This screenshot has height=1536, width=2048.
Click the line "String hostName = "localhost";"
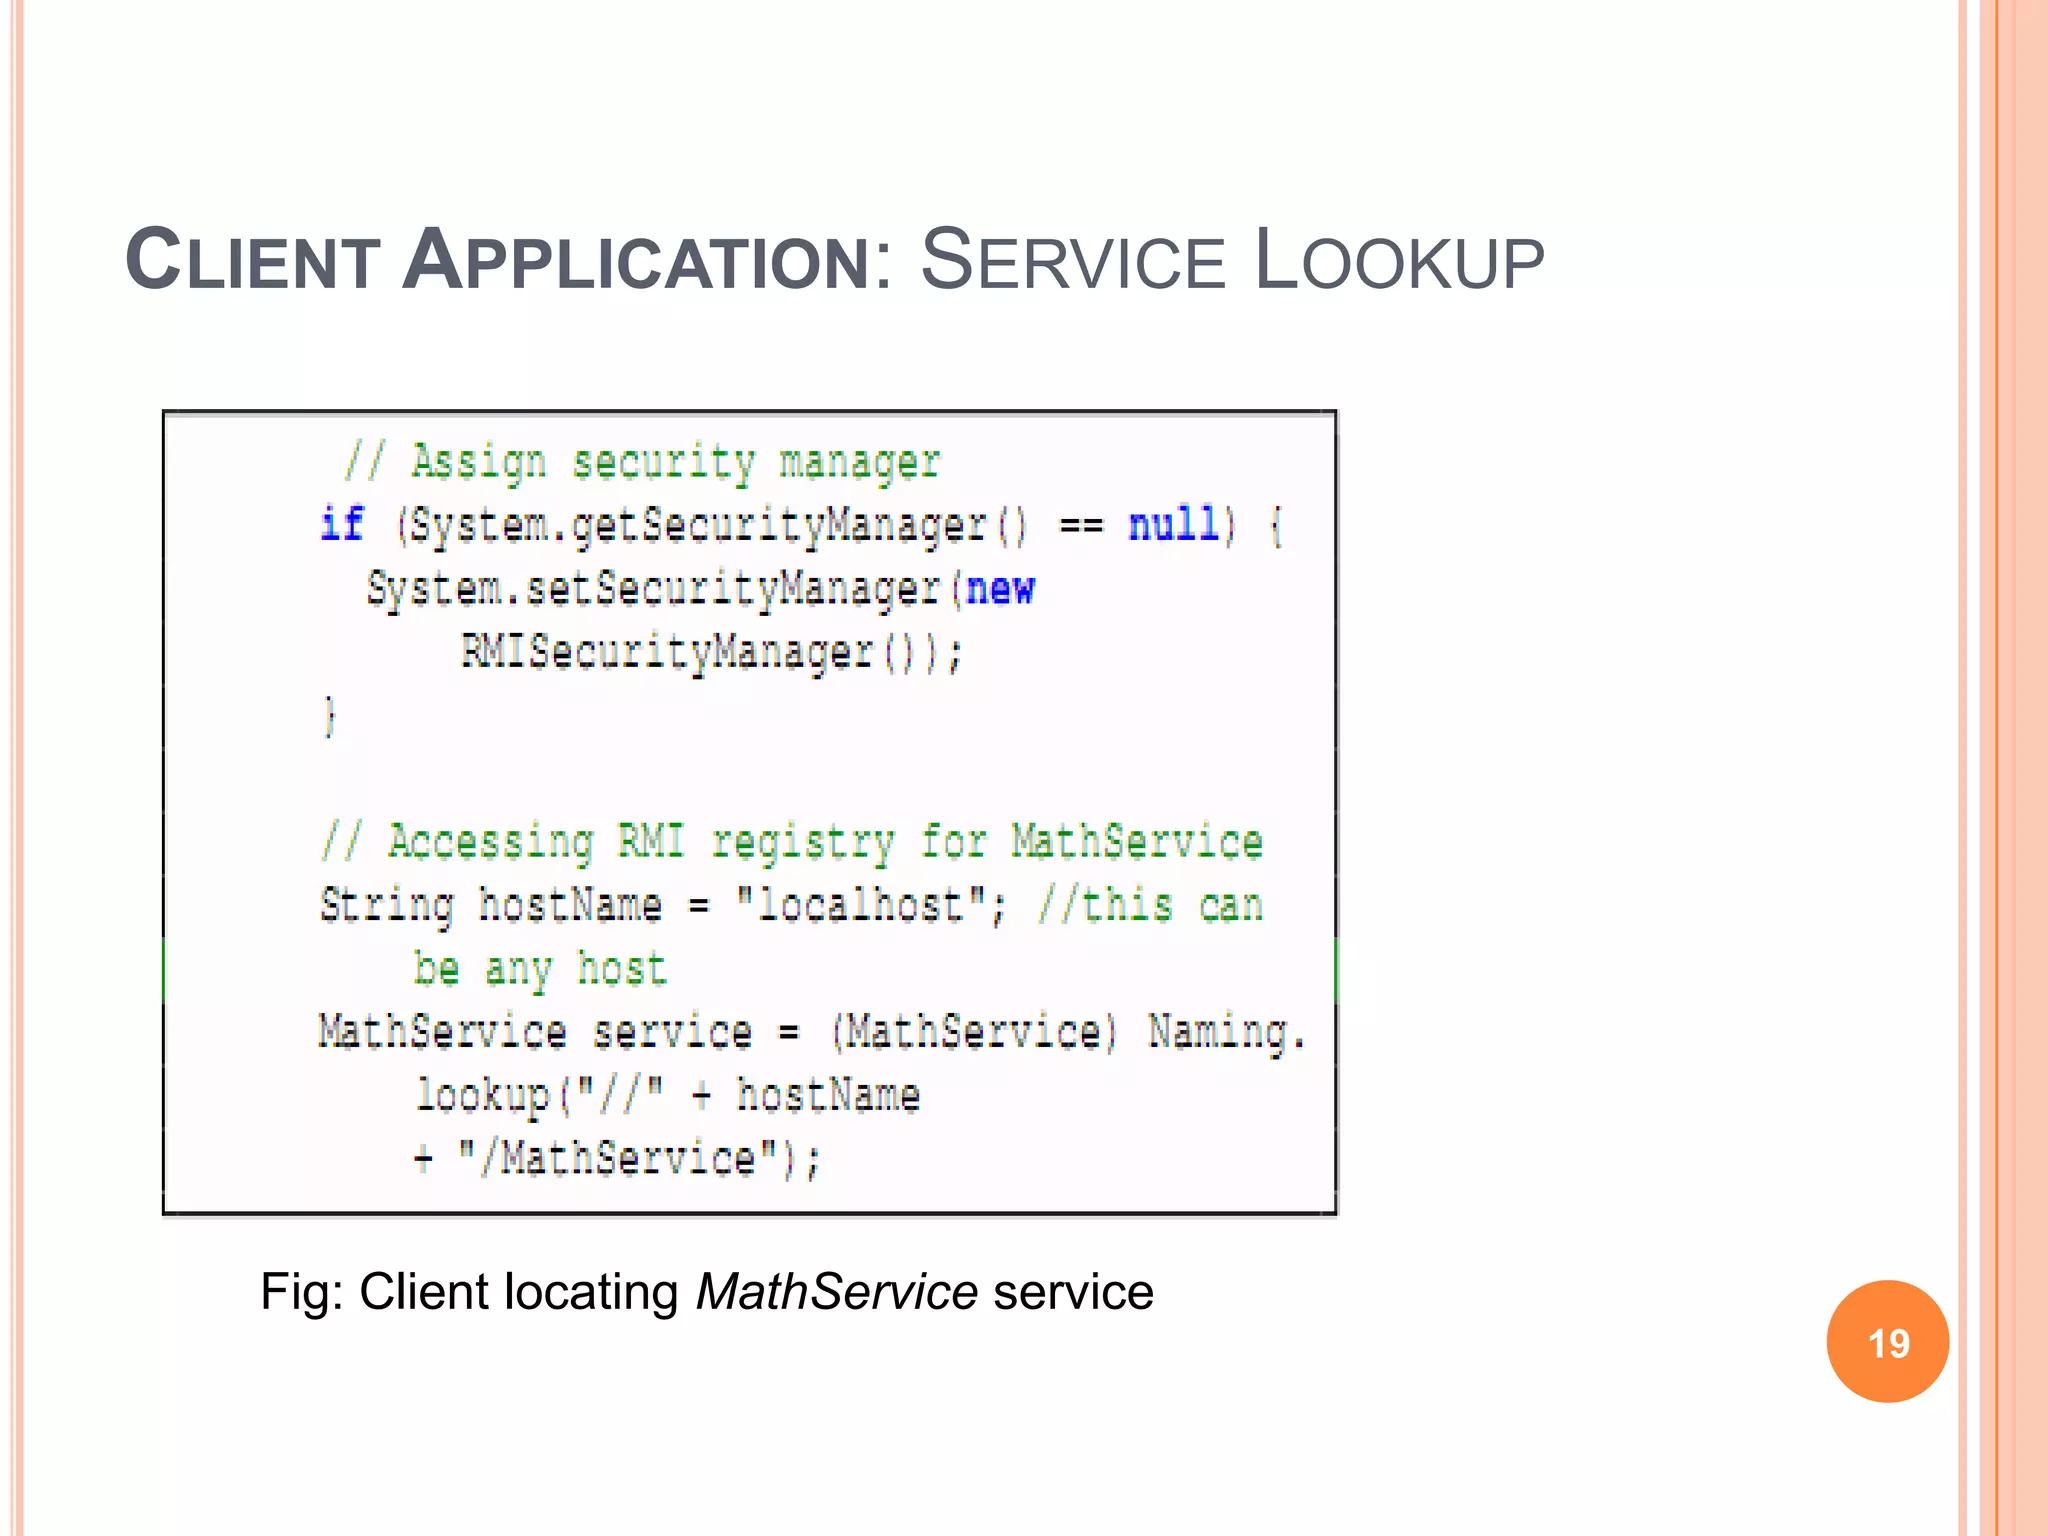click(x=663, y=906)
